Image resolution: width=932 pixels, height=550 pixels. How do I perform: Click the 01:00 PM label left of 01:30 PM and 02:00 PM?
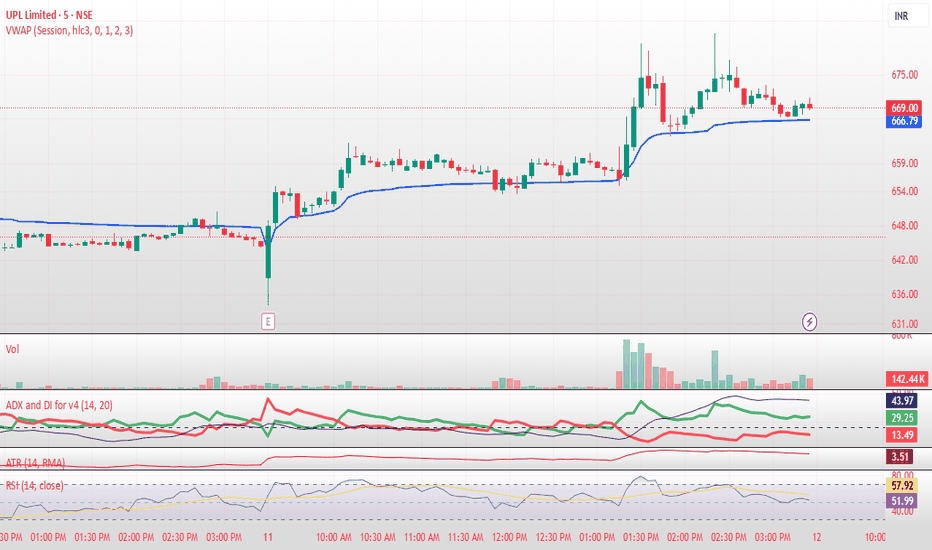click(x=48, y=537)
